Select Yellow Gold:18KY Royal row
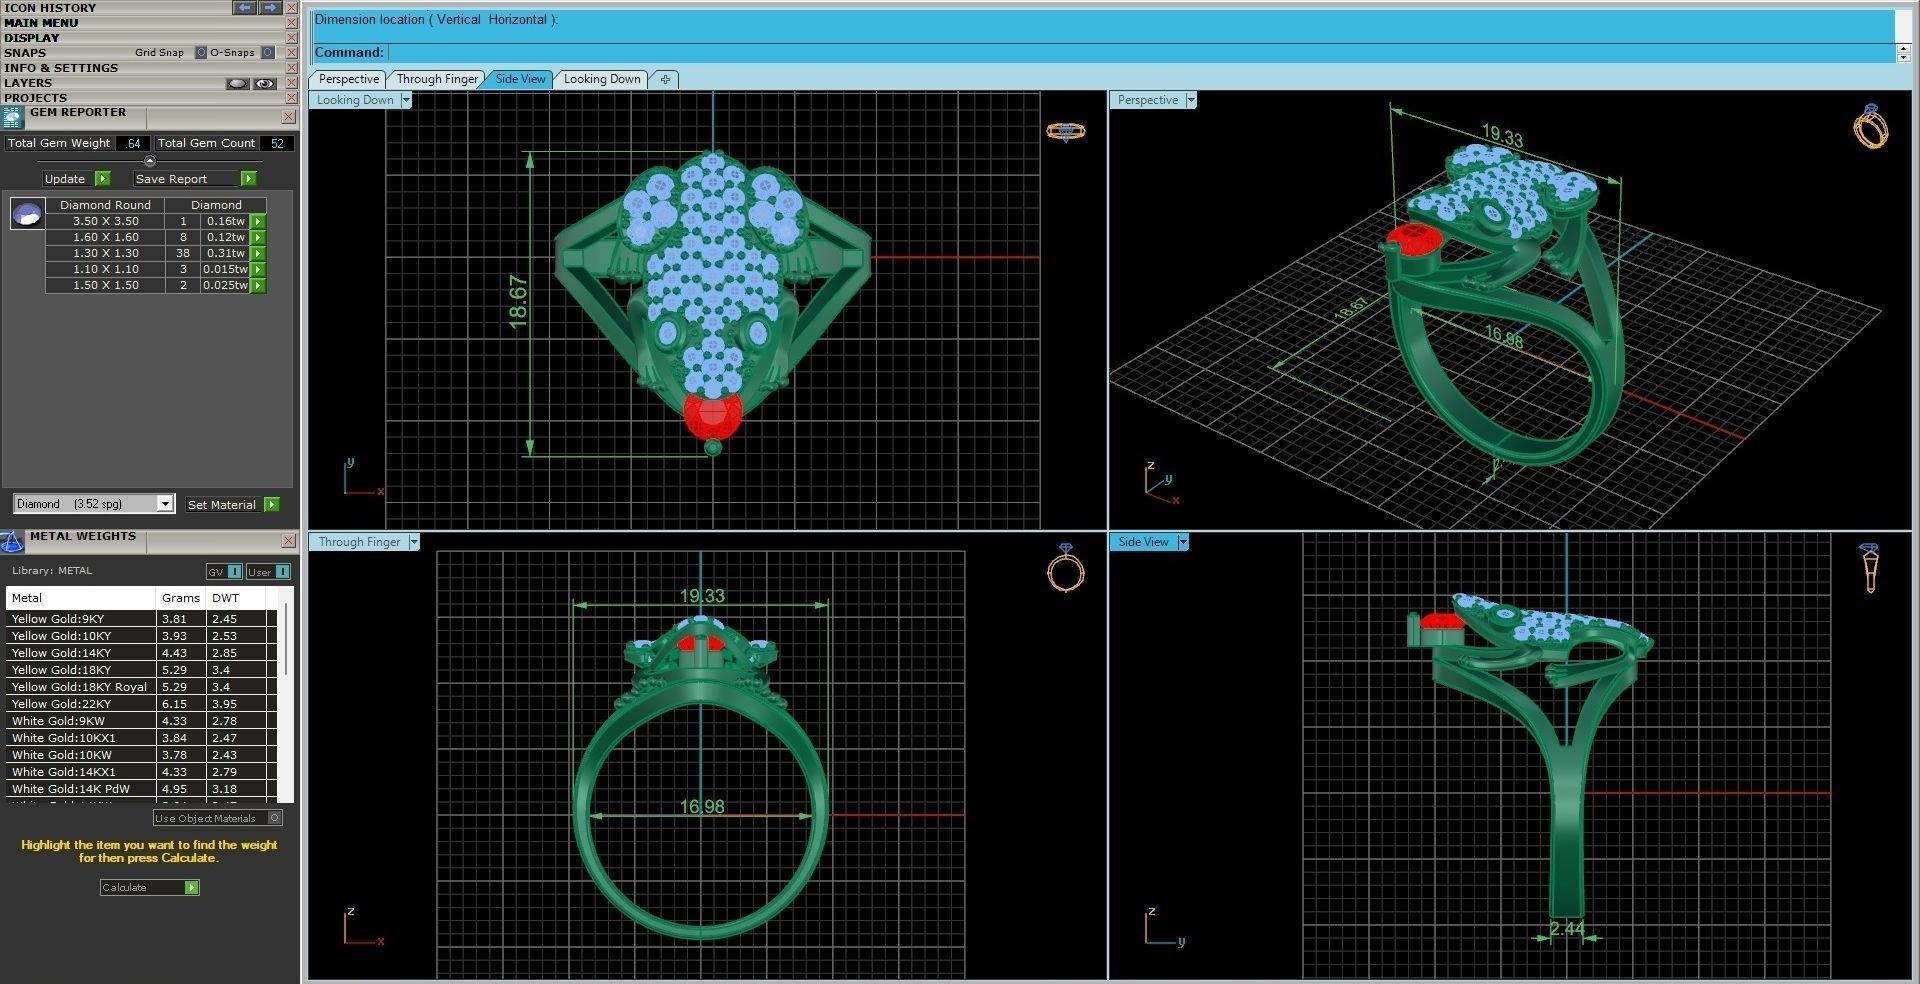This screenshot has width=1920, height=984. [x=141, y=687]
